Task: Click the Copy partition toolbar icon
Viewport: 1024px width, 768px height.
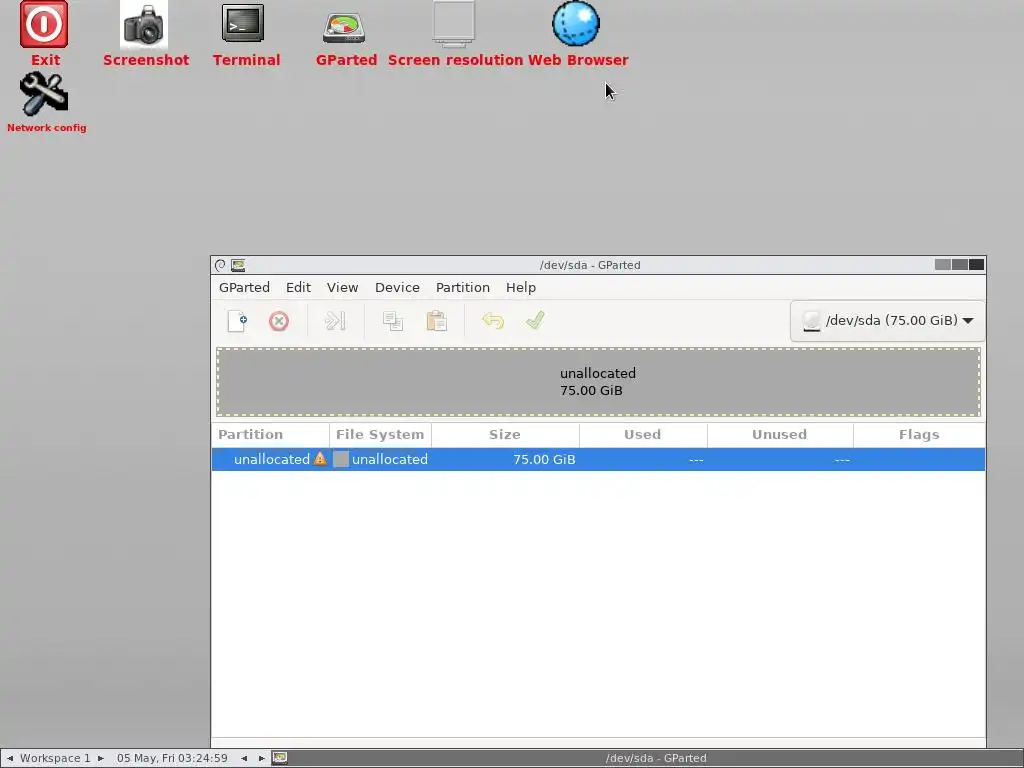Action: click(x=392, y=321)
